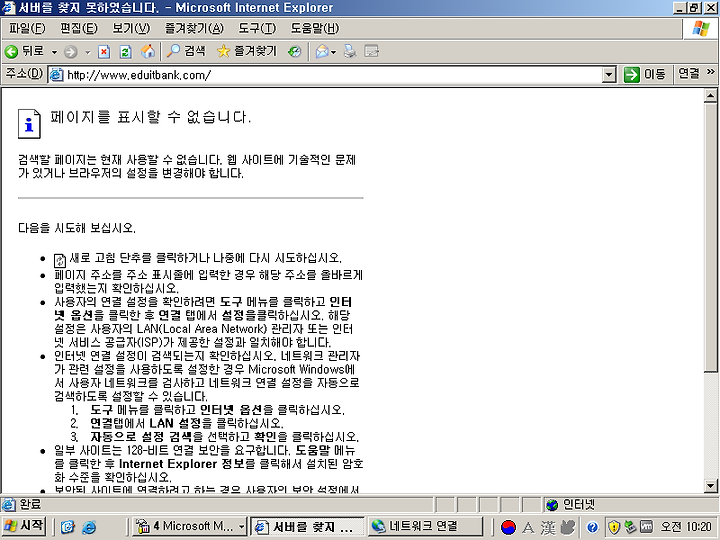Switch to '네트워크 연결' taskbar window
Viewport: 720px width, 540px height.
point(425,526)
